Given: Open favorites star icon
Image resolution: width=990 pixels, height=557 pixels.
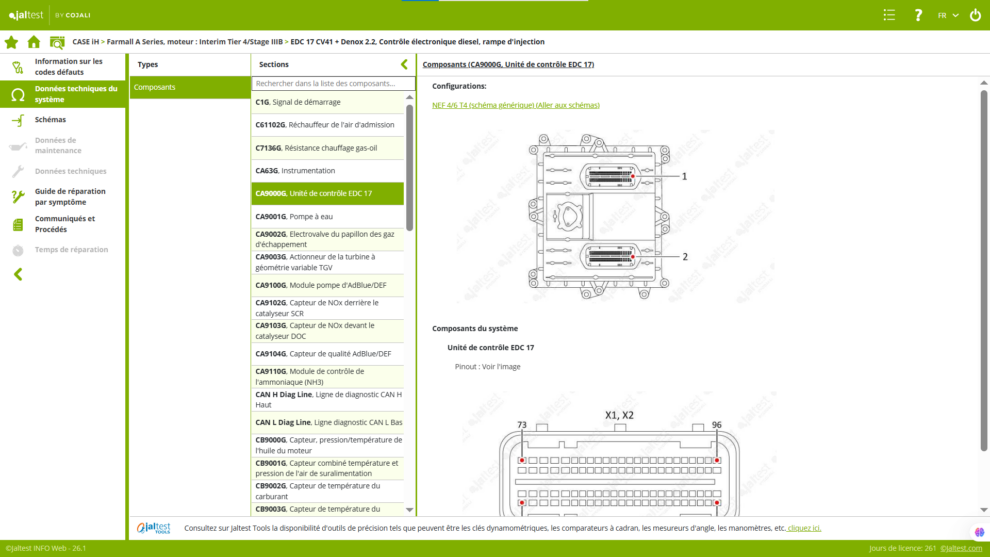Looking at the screenshot, I should (11, 42).
